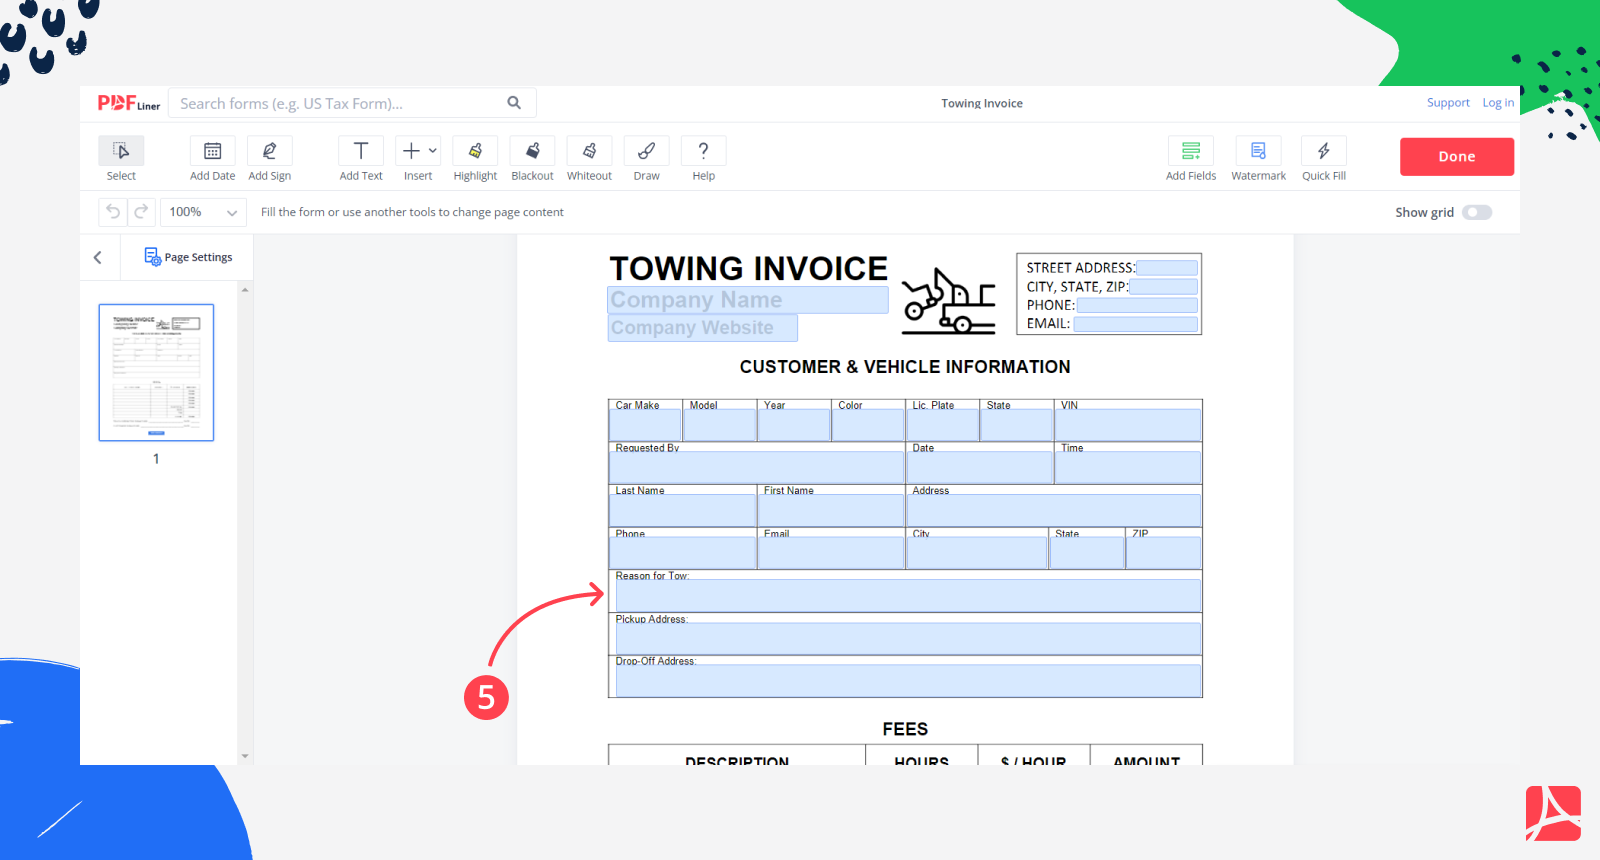The image size is (1600, 860).
Task: Click the Last Name field
Action: [683, 511]
